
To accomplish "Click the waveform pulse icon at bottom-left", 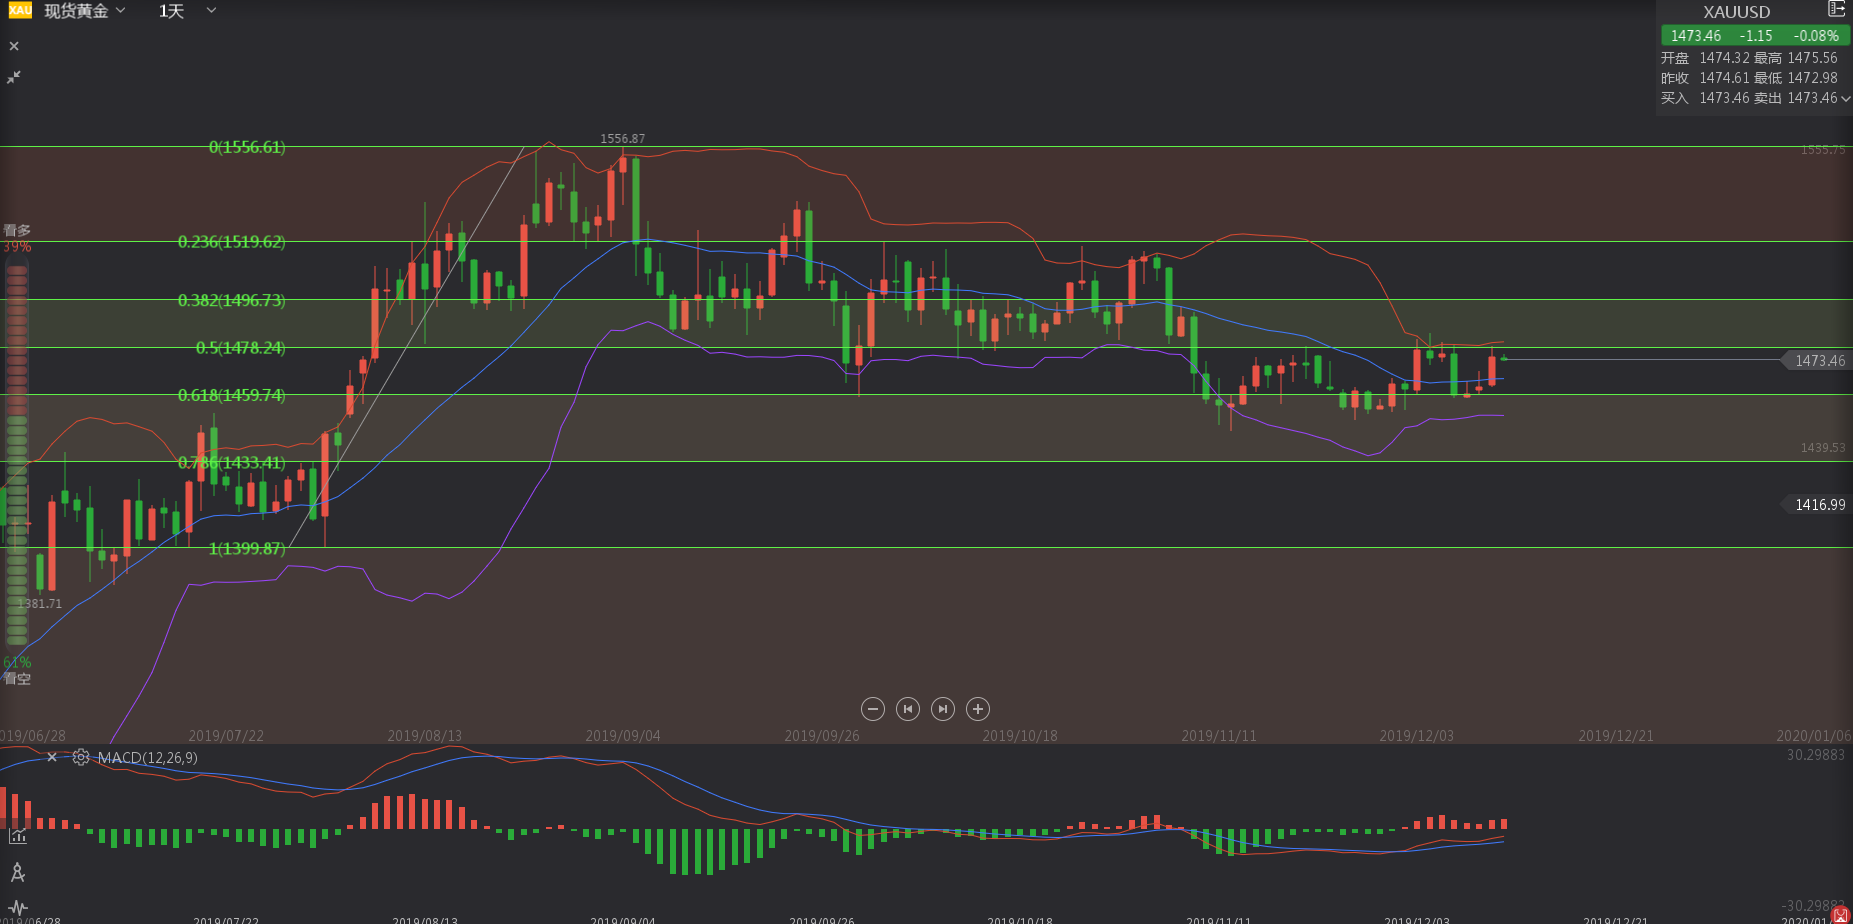I will (x=17, y=908).
